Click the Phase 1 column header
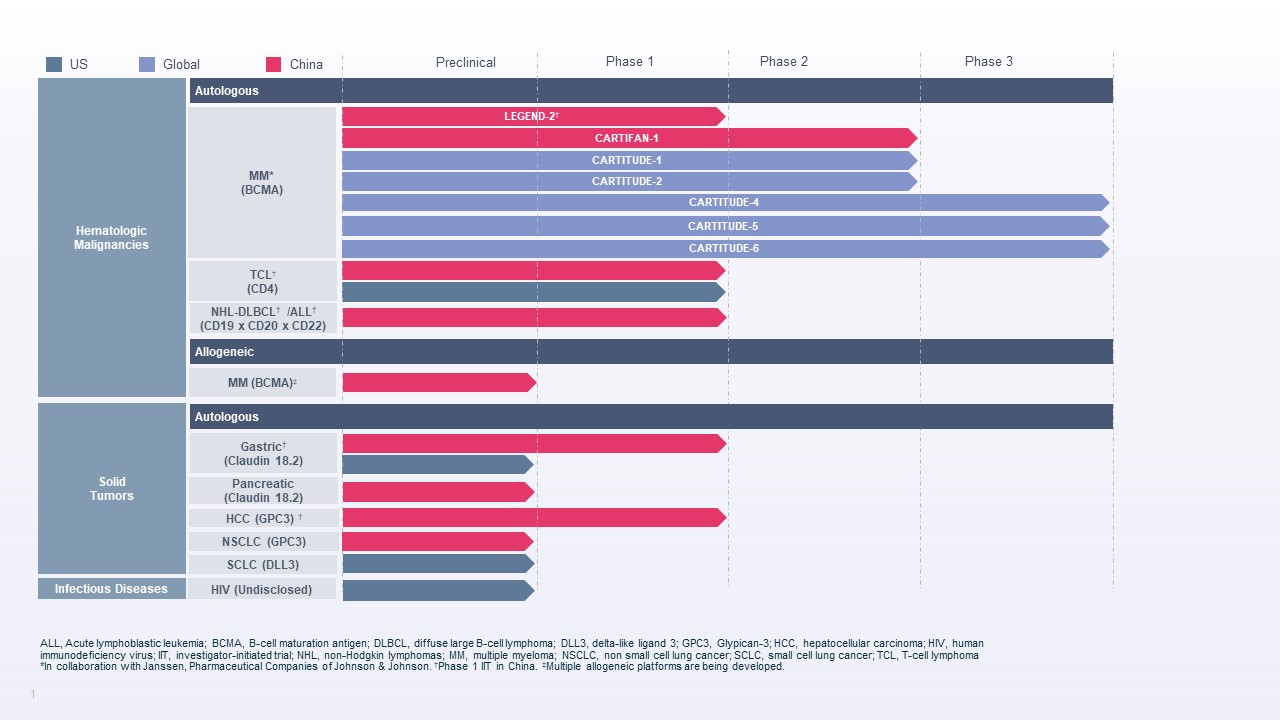1280x720 pixels. click(x=630, y=61)
